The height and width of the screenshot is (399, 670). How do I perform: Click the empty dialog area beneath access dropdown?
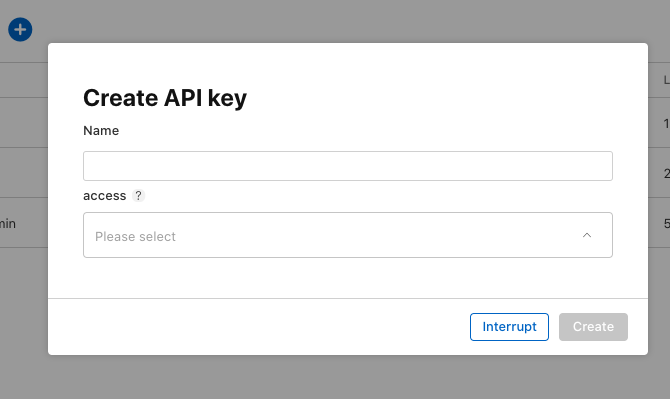click(x=348, y=278)
